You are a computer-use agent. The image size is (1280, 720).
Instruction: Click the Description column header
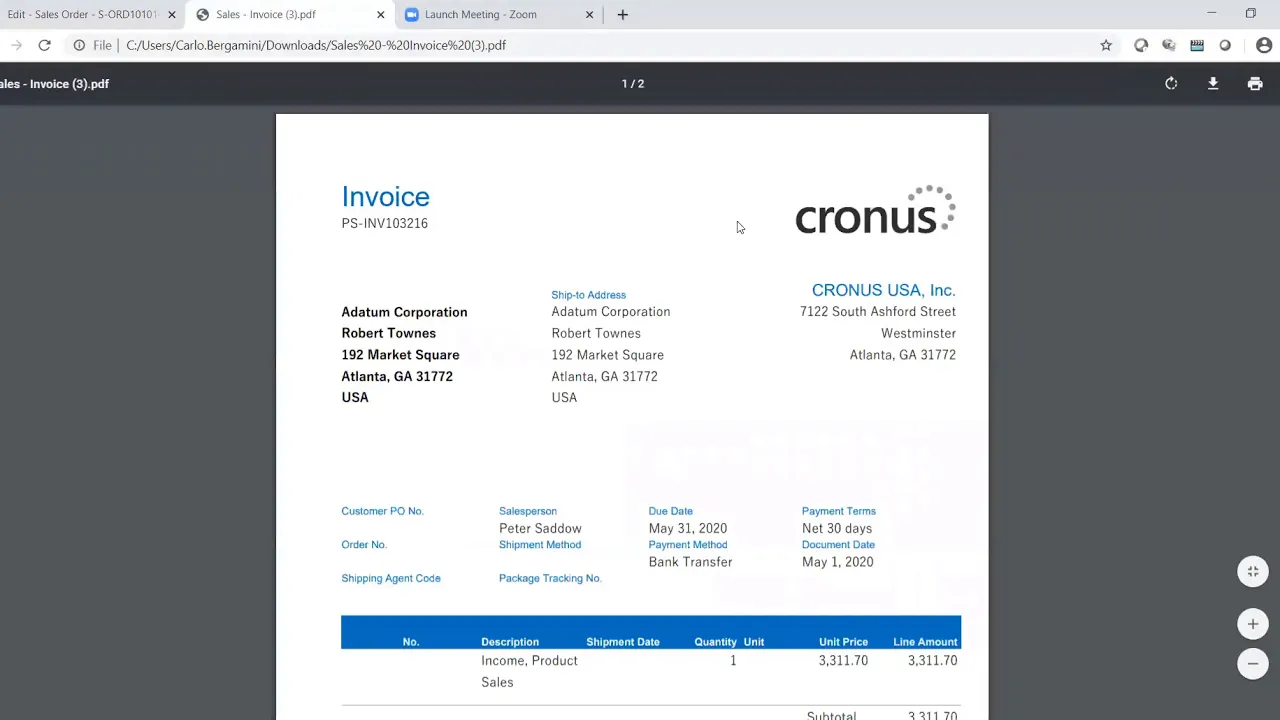[510, 642]
